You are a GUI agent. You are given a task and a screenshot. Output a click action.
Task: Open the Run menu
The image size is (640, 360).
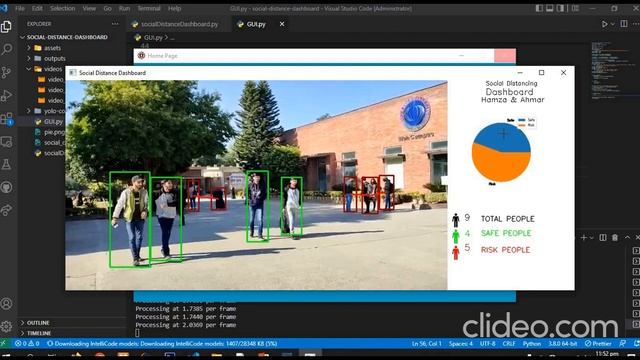[124, 8]
